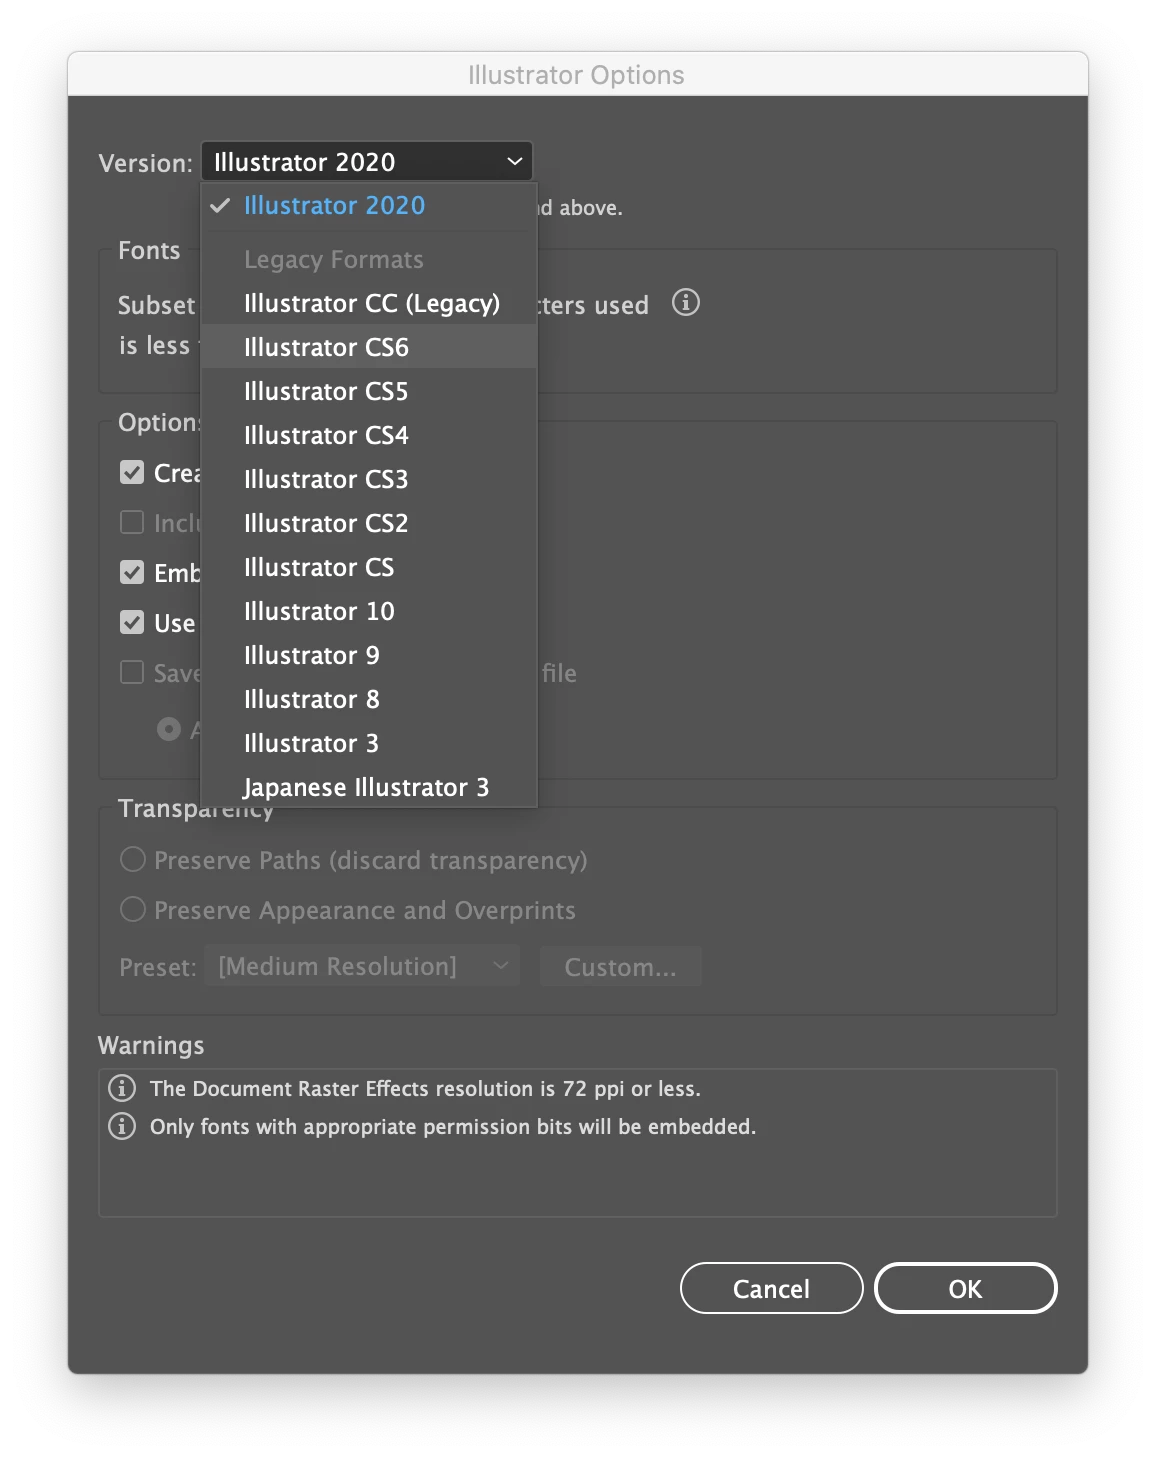The height and width of the screenshot is (1458, 1156).
Task: Select Illustrator CS3 format
Action: 369,479
